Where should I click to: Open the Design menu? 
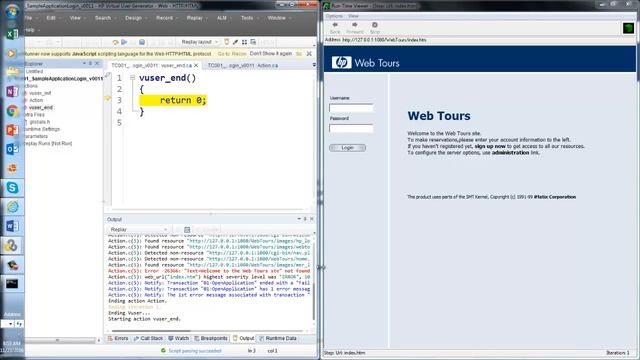pyautogui.click(x=133, y=18)
